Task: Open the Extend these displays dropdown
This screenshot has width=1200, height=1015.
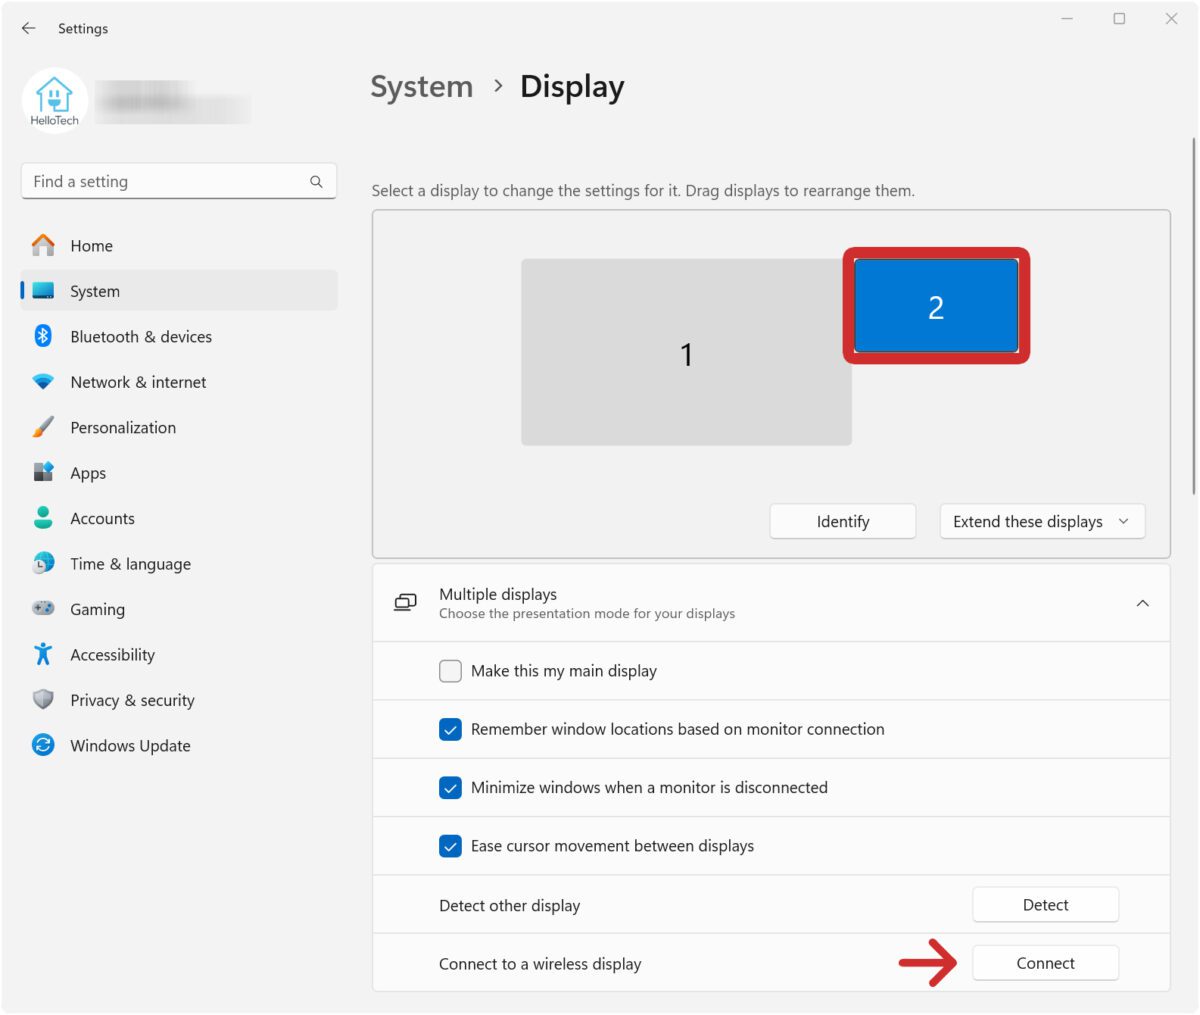Action: 1041,521
